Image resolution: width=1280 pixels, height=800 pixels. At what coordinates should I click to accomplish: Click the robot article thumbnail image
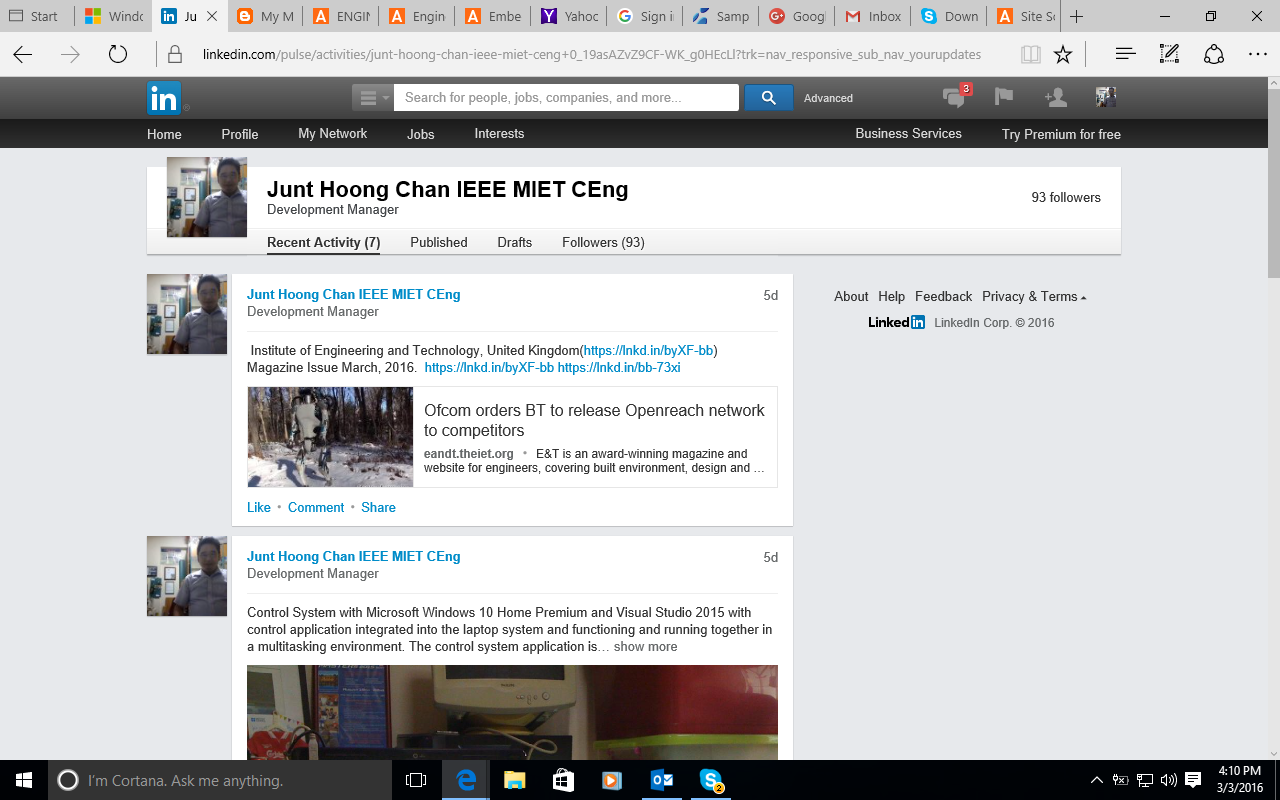[x=330, y=437]
